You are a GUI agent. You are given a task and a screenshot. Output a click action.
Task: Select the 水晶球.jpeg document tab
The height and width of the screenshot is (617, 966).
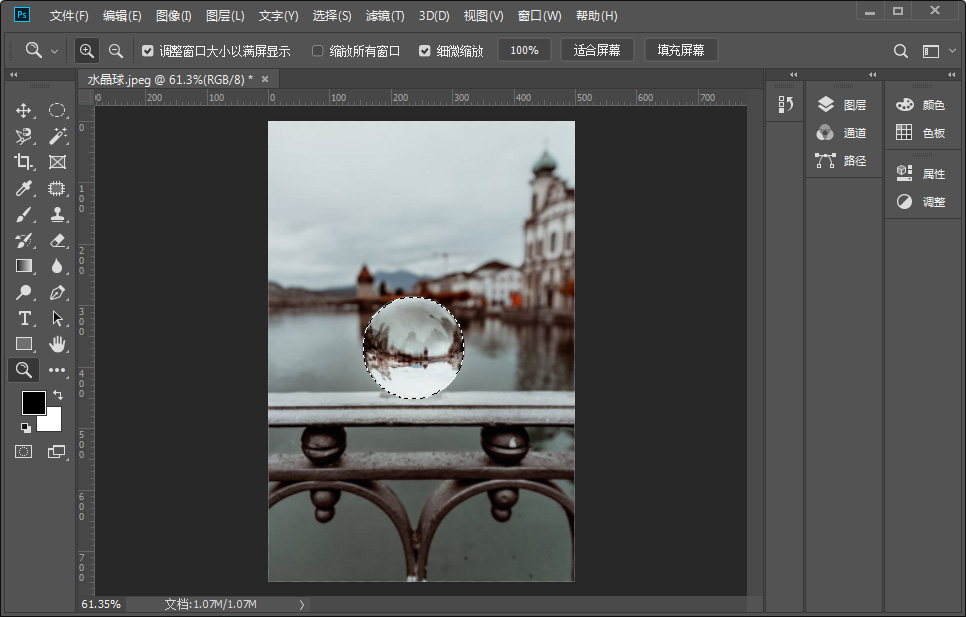coord(170,79)
